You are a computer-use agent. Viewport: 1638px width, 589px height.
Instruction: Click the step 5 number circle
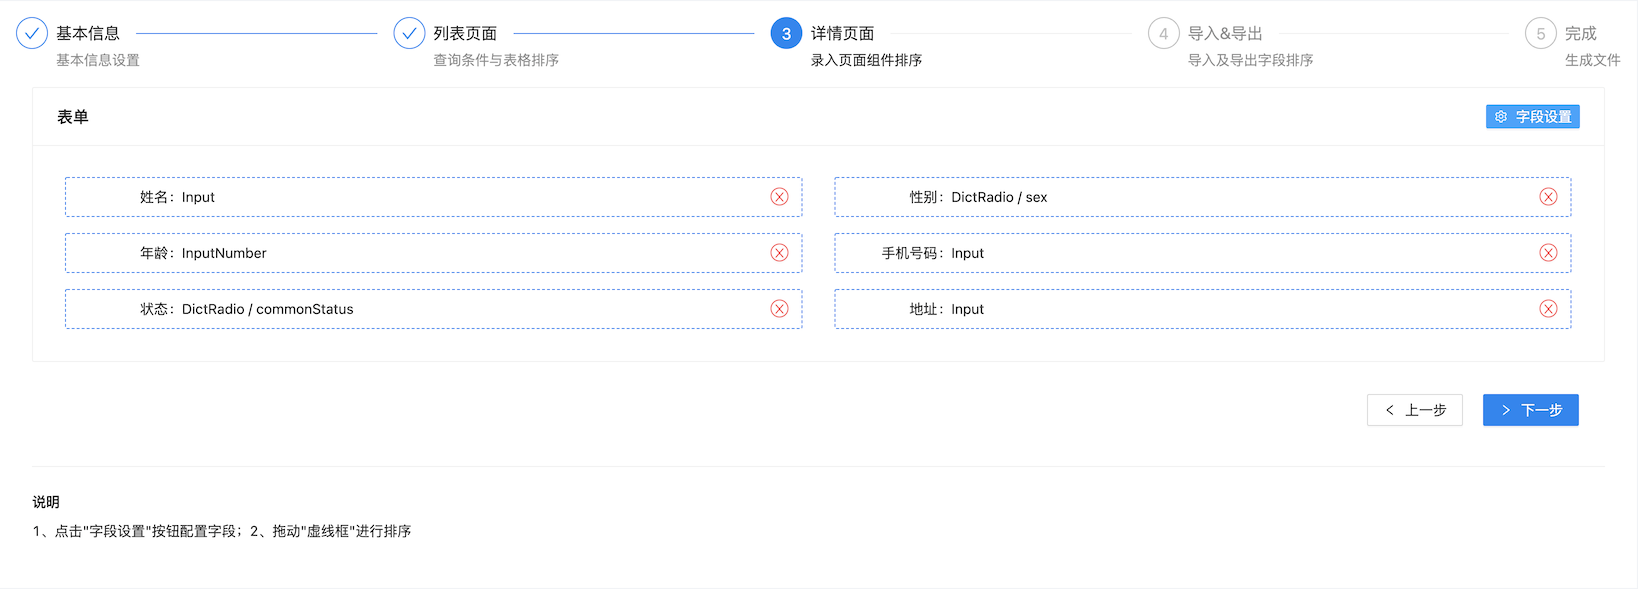[x=1540, y=33]
